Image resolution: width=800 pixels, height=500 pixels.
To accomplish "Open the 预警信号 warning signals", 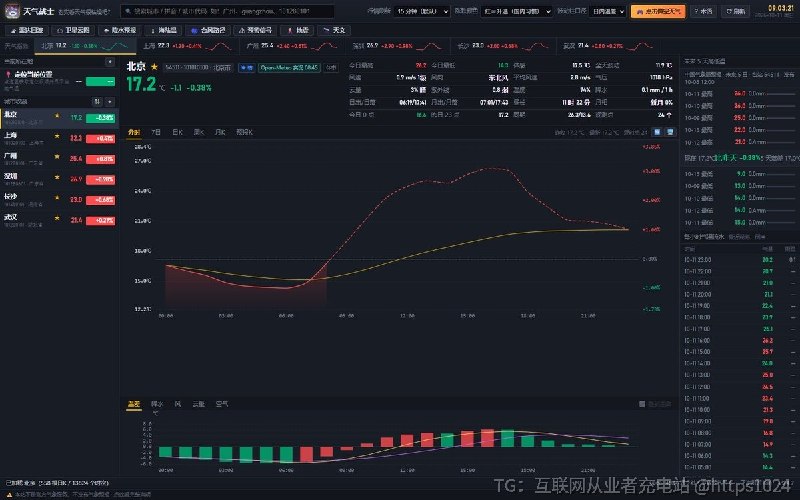I will click(x=255, y=31).
